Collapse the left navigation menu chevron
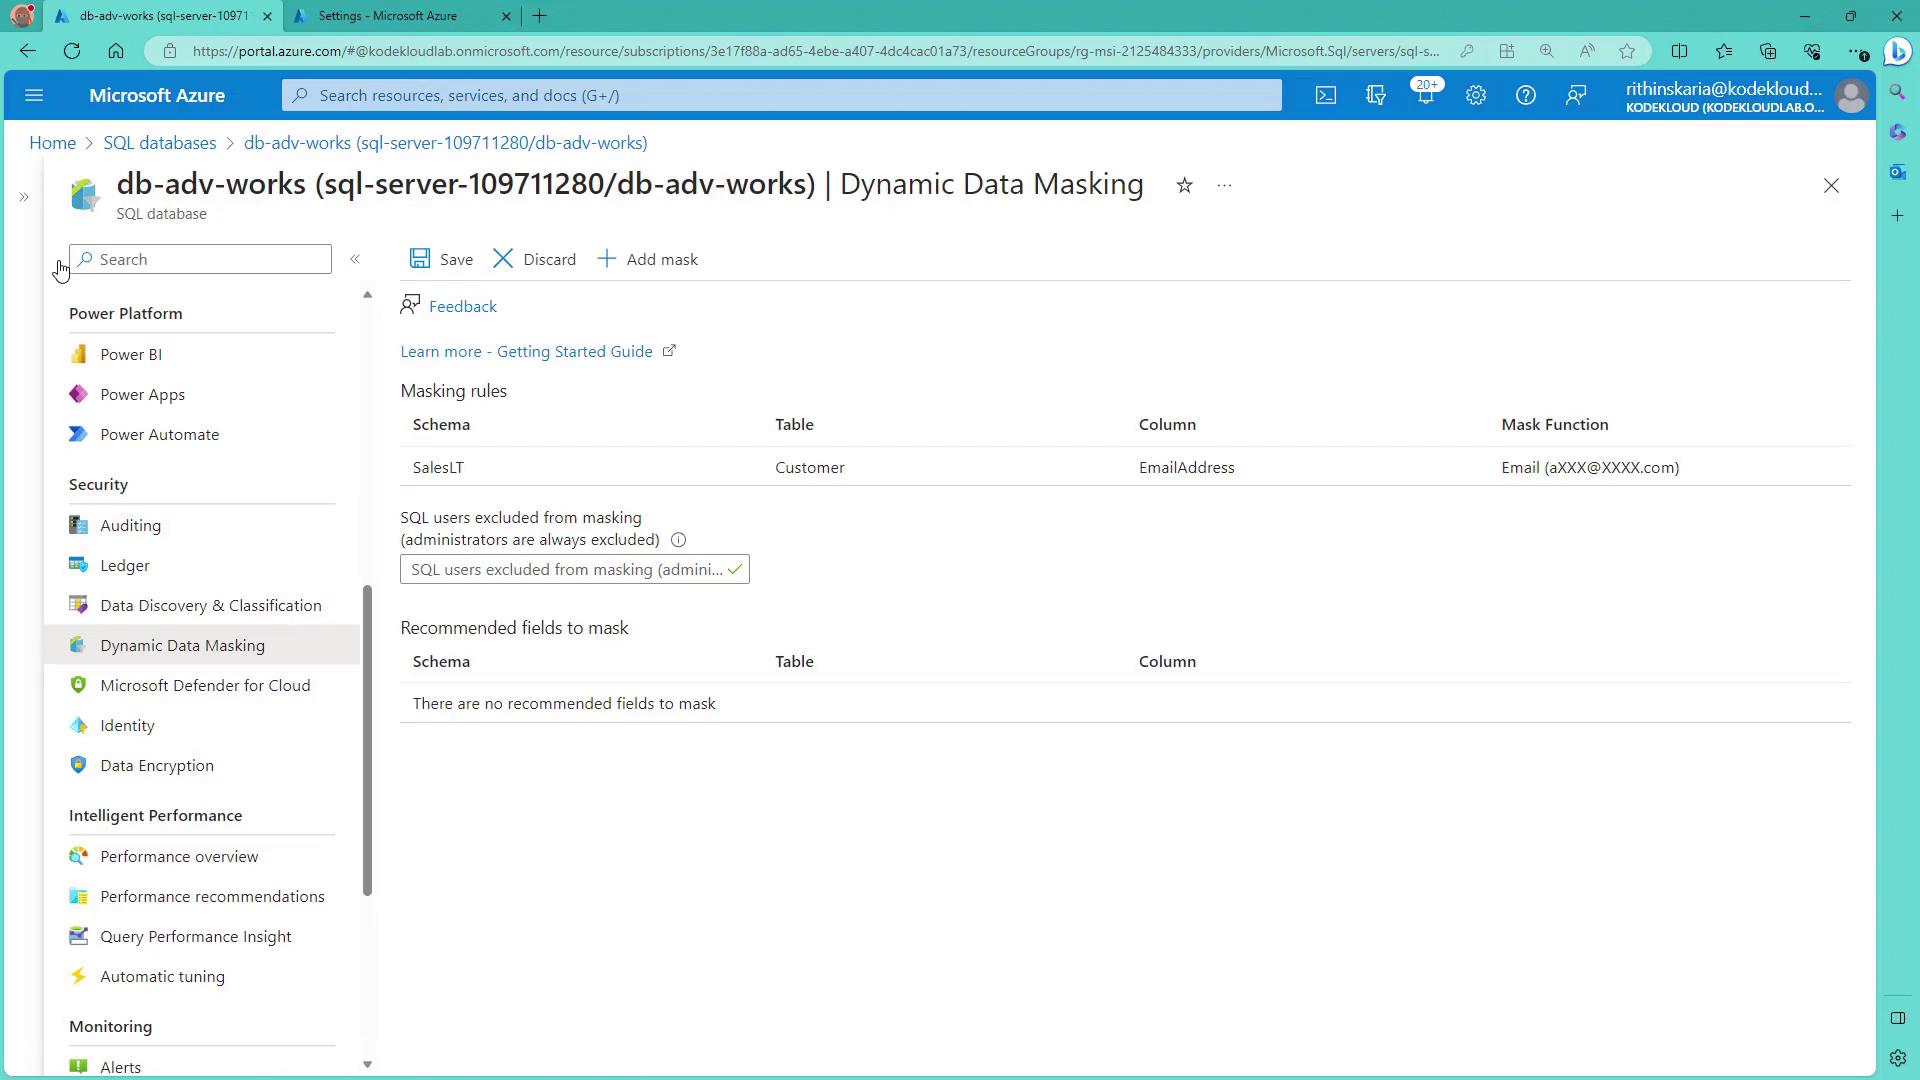This screenshot has width=1920, height=1080. [x=355, y=259]
